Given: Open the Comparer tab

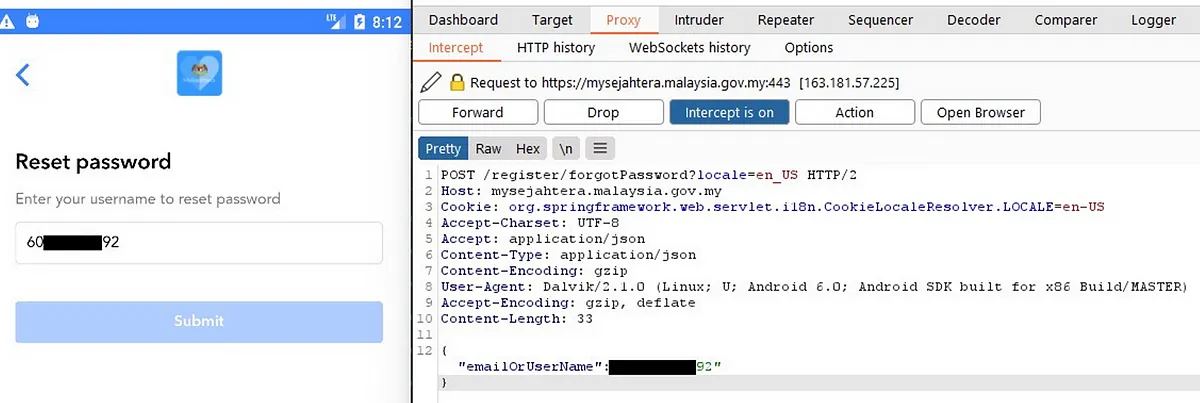Looking at the screenshot, I should pos(1065,20).
